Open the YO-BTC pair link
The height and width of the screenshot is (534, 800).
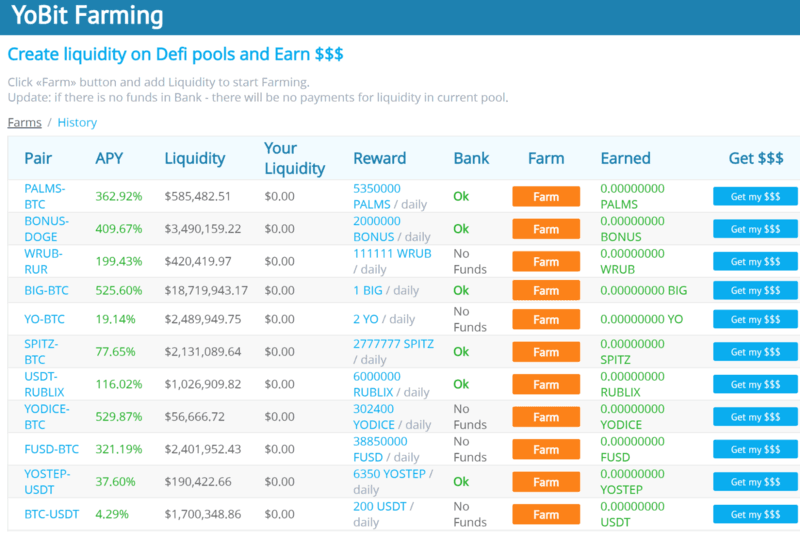pos(44,319)
